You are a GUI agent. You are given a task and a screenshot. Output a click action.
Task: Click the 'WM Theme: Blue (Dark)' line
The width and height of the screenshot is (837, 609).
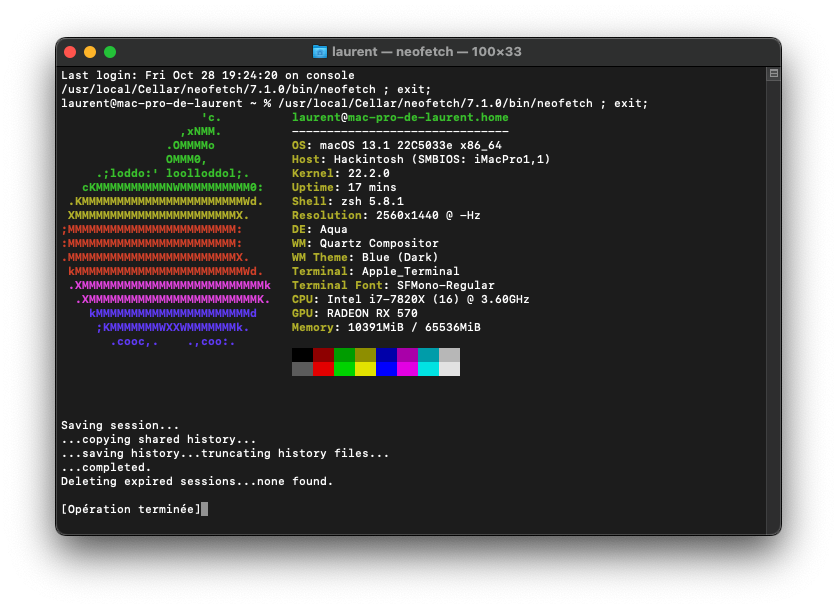click(365, 257)
